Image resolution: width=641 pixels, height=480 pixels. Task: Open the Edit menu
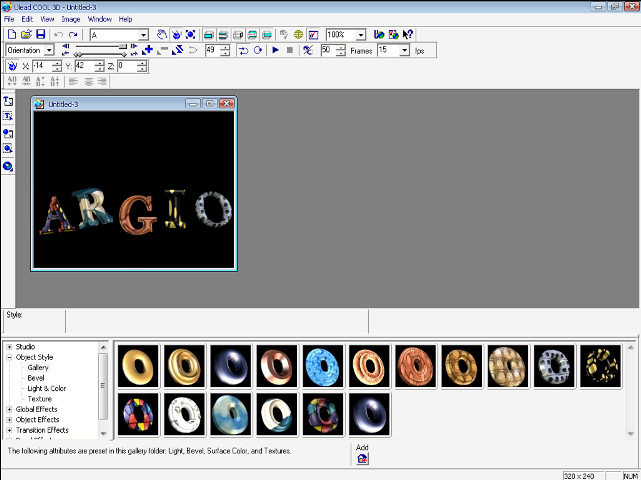pos(27,19)
